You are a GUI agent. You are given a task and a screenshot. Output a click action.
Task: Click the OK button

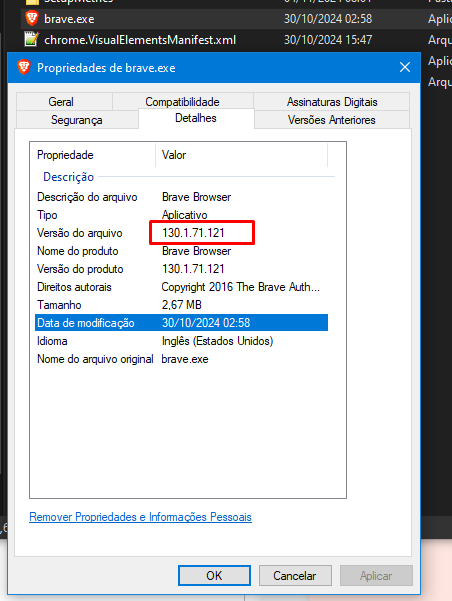(x=214, y=575)
